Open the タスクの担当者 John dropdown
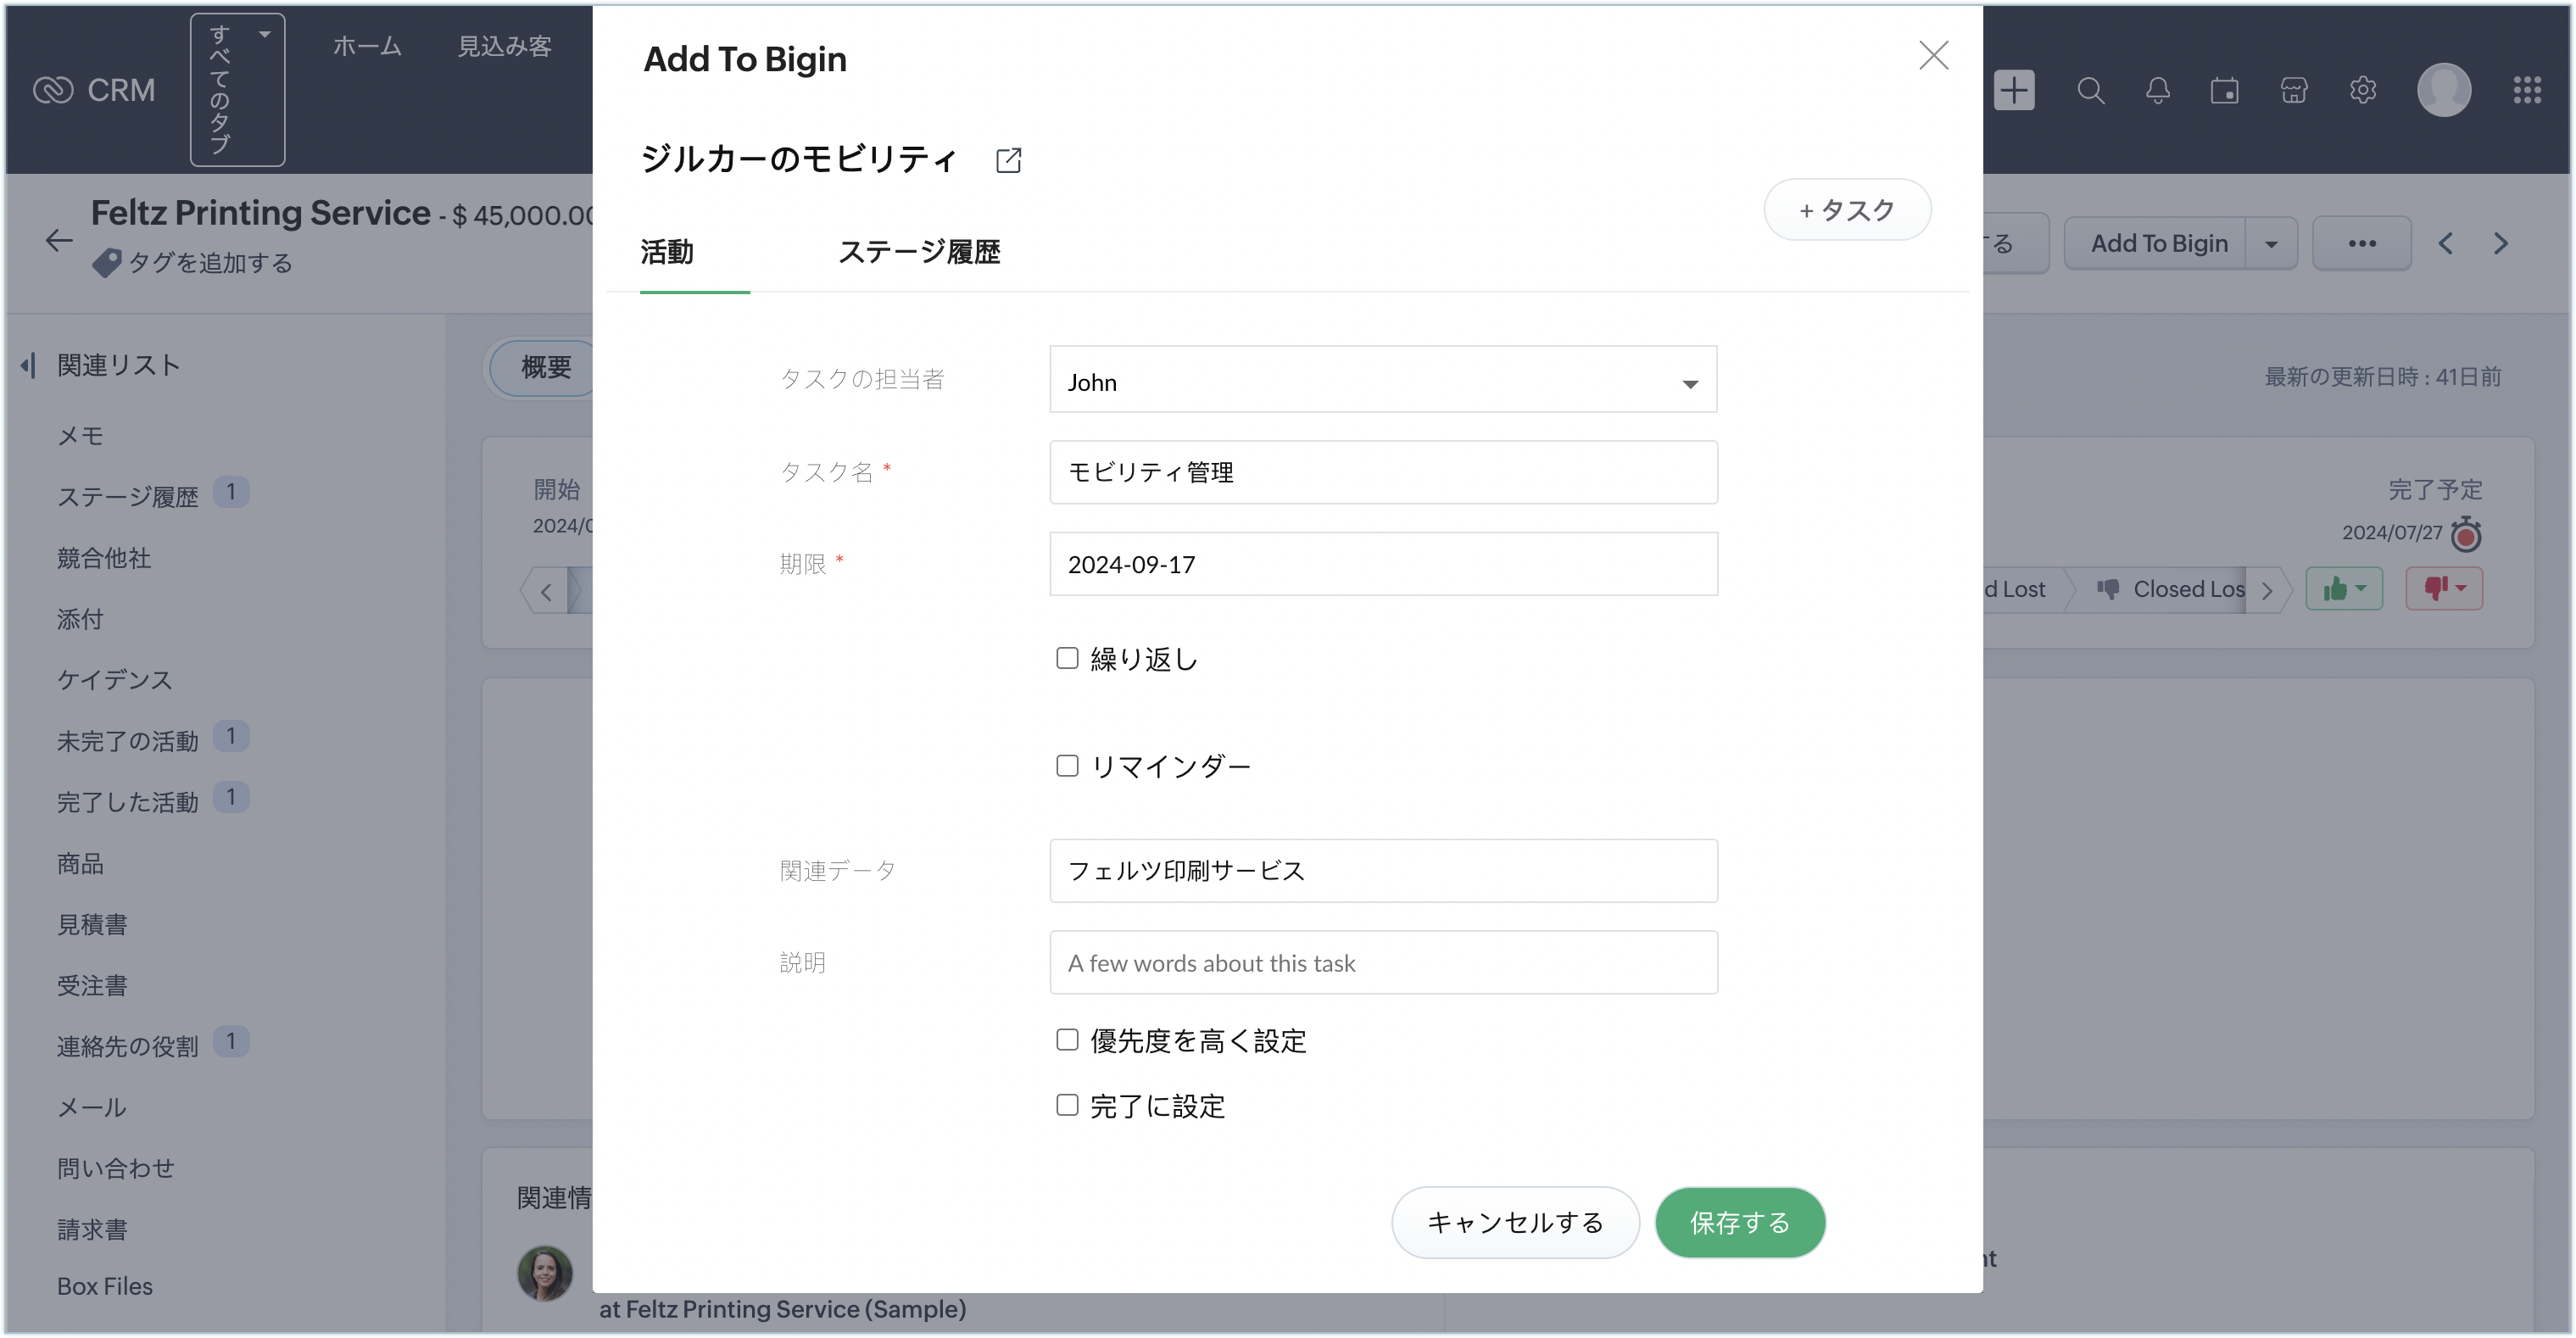Viewport: 2576px width, 1338px height. click(1382, 380)
